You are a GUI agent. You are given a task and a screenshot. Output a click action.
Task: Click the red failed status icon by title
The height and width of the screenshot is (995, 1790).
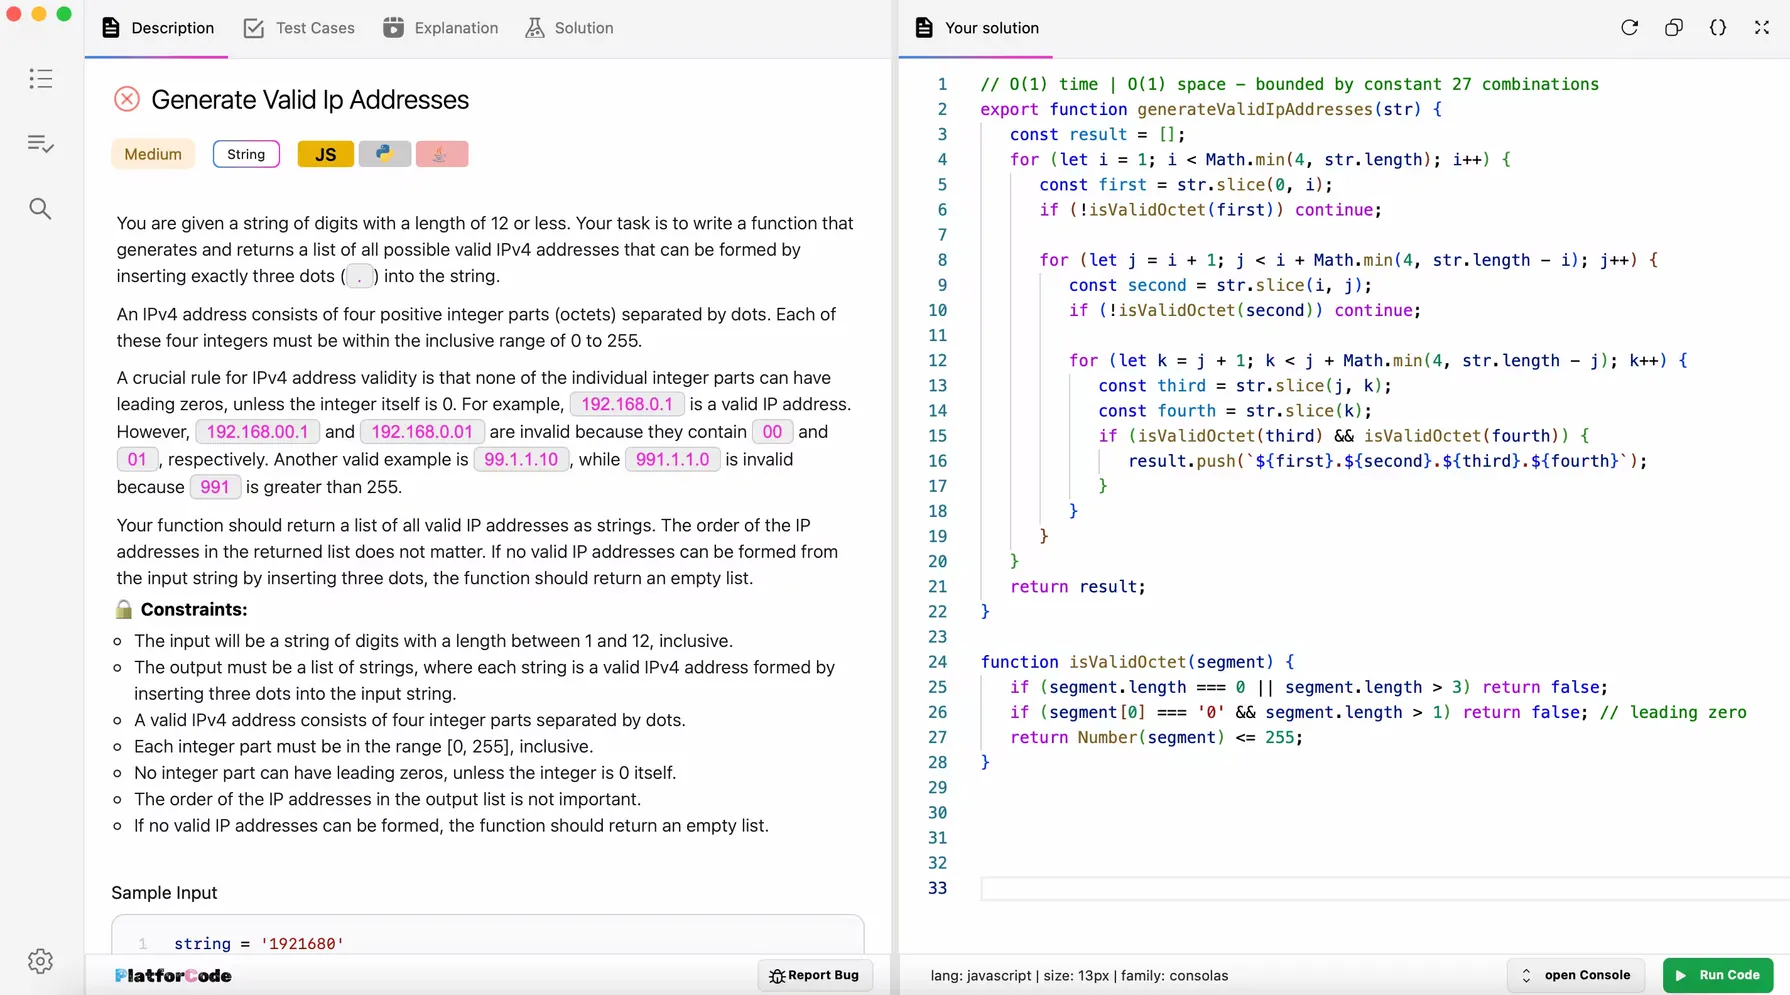coord(127,99)
